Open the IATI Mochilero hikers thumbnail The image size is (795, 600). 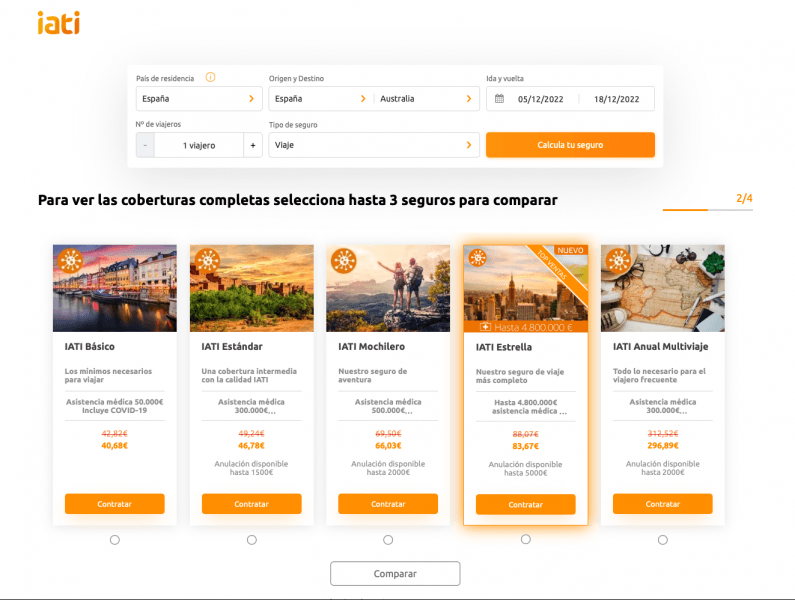388,288
